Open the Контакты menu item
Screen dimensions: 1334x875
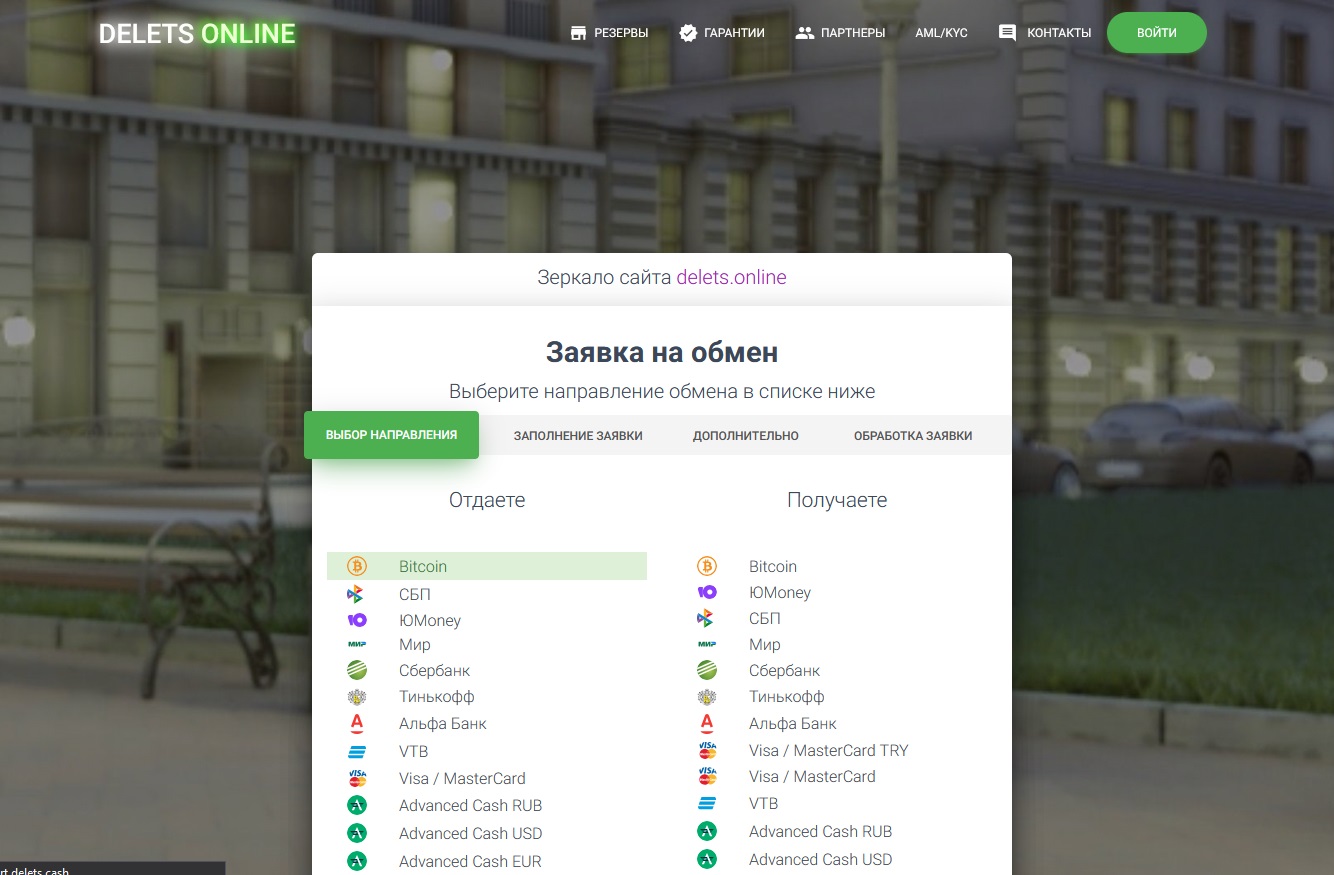click(x=1045, y=33)
